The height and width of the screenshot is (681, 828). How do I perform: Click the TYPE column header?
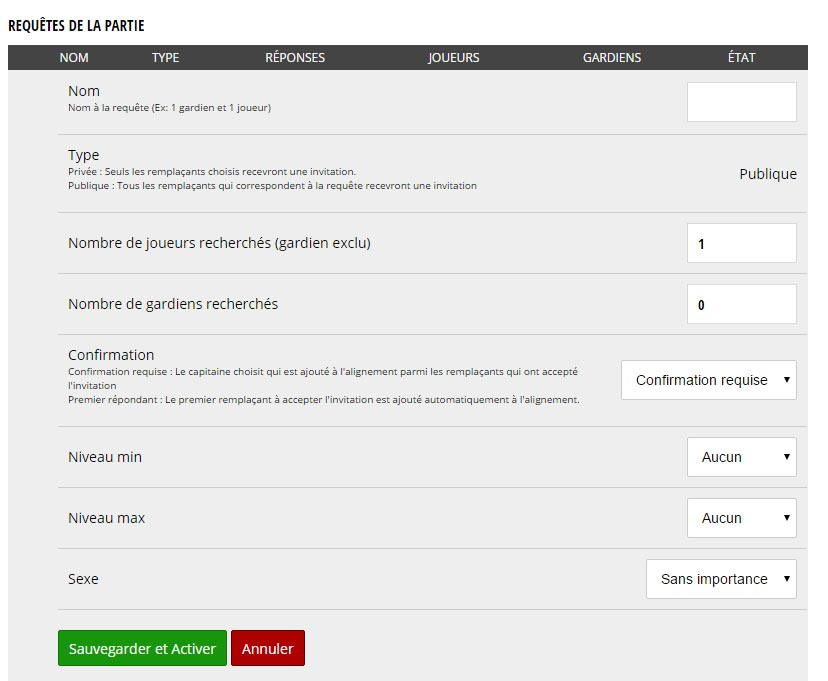[x=165, y=58]
